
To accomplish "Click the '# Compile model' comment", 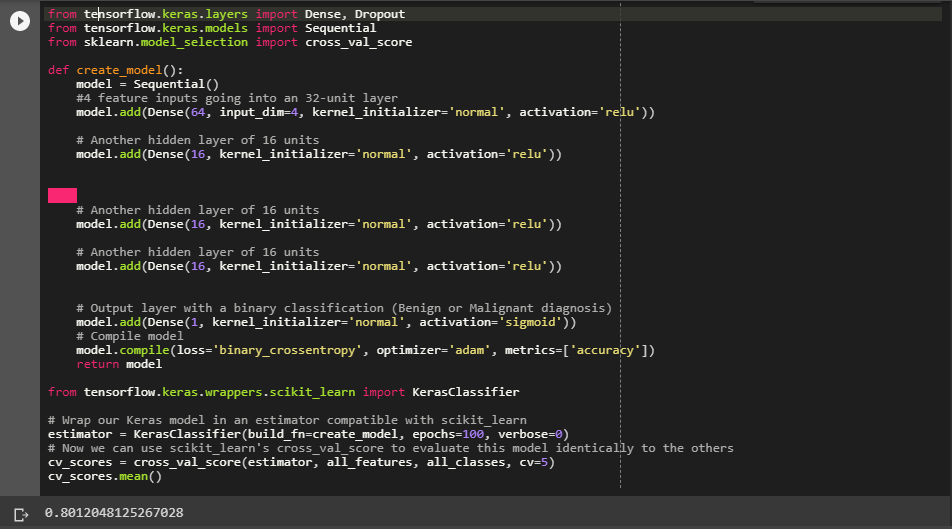I will pos(129,336).
